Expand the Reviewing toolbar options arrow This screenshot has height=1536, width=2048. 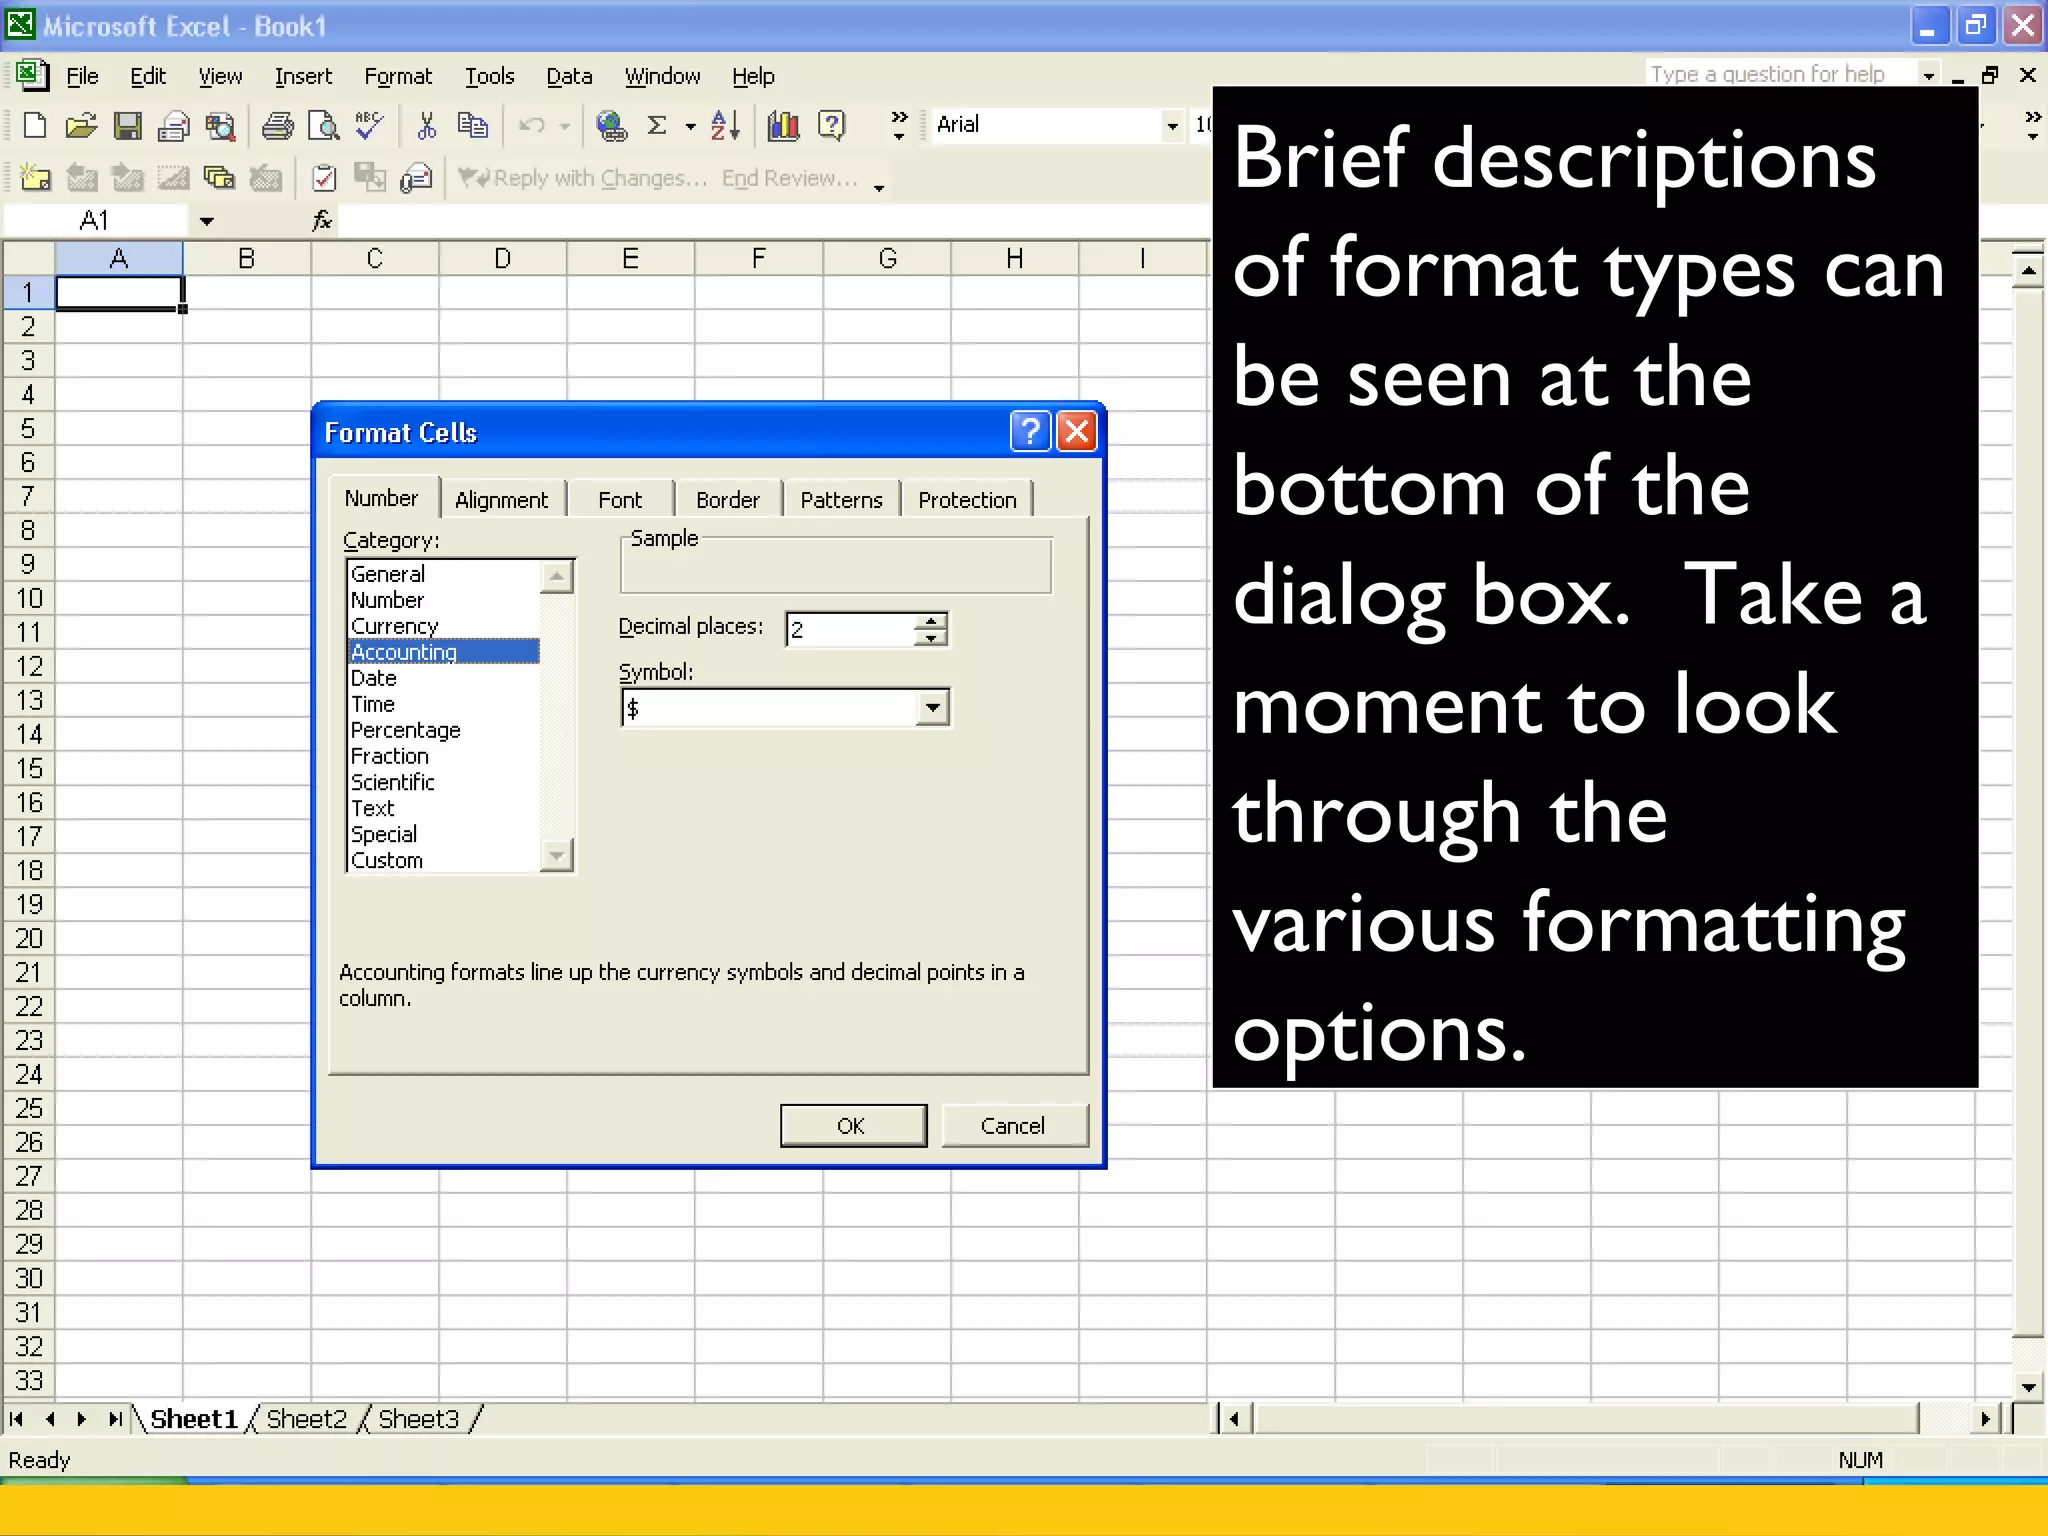point(879,186)
